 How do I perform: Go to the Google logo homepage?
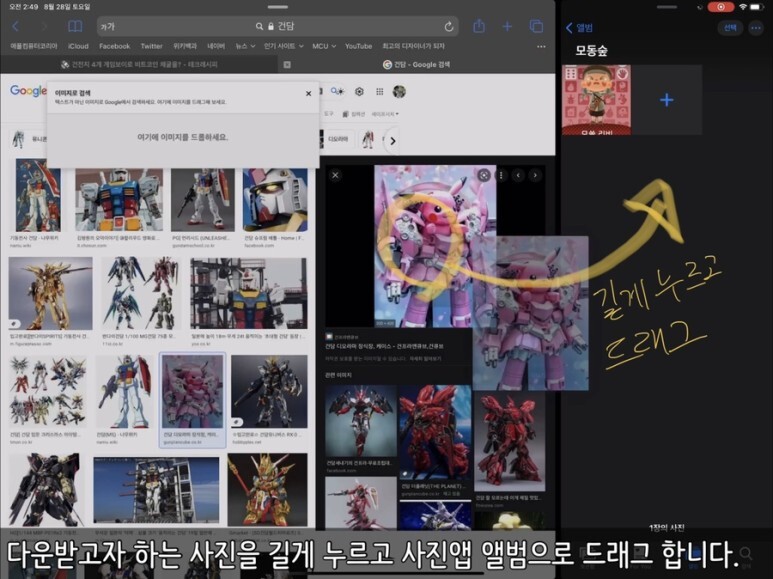pyautogui.click(x=28, y=91)
